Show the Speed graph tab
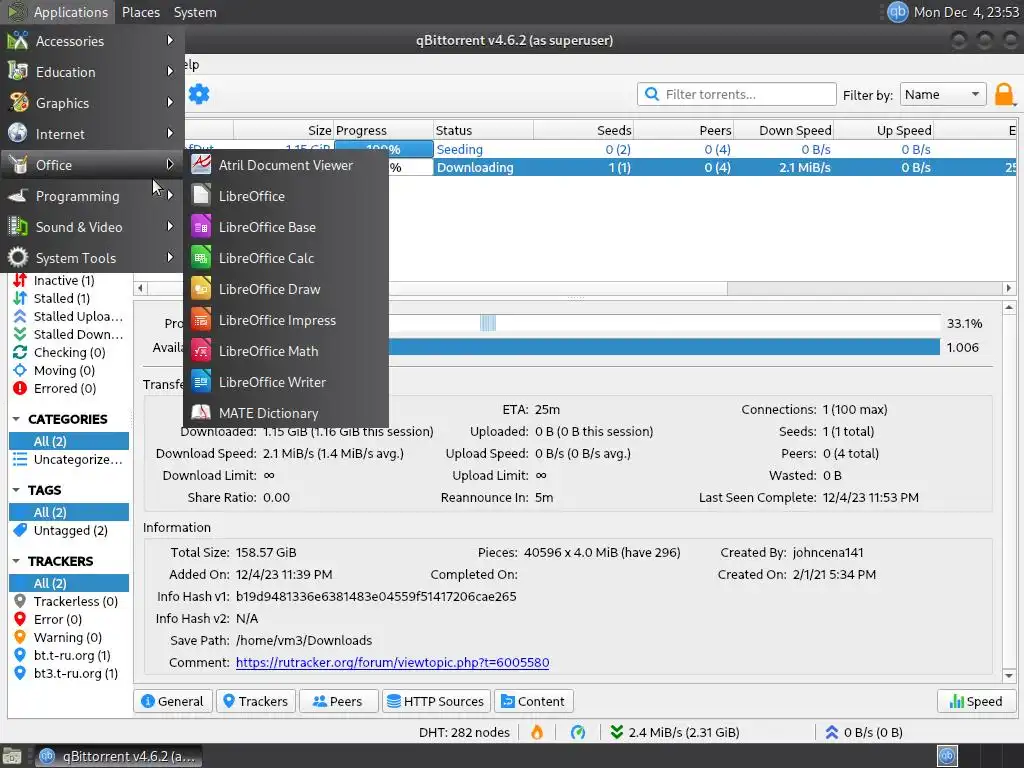Screen dimensions: 1024x768 coord(976,701)
